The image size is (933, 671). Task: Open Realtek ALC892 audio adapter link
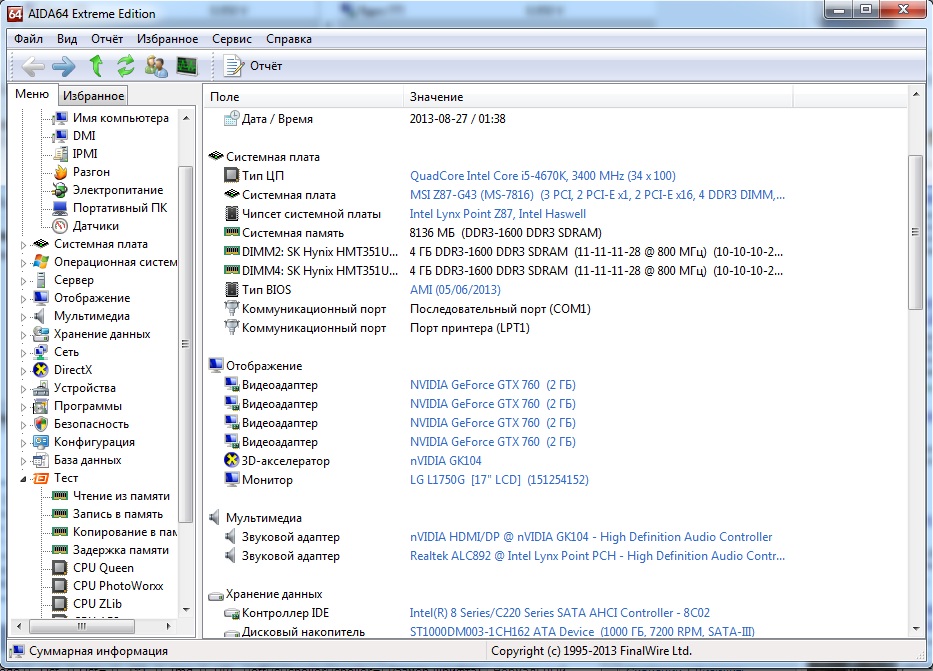coord(597,556)
